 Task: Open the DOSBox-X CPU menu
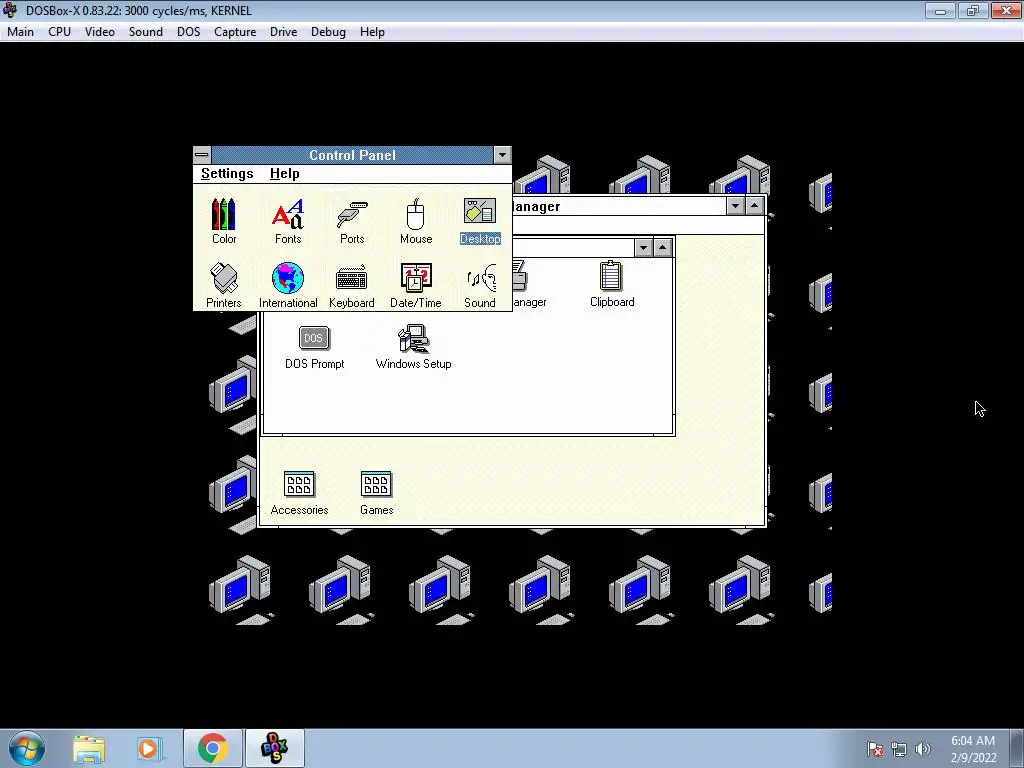click(59, 32)
